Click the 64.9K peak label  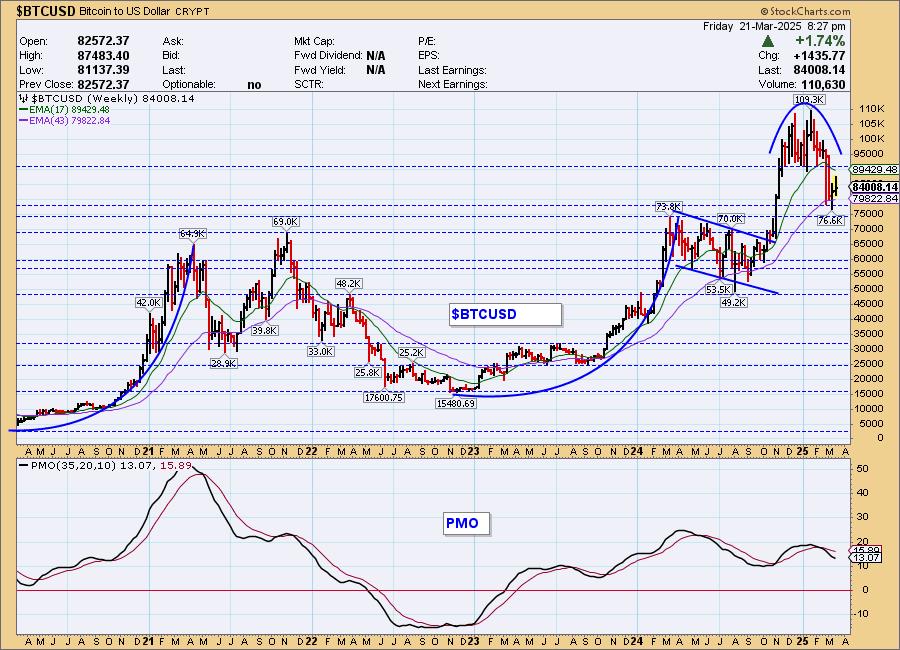click(x=192, y=234)
